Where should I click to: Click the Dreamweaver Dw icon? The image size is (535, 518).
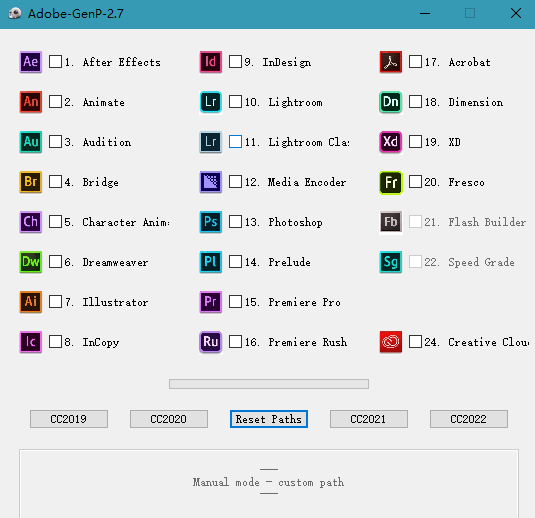click(x=31, y=262)
